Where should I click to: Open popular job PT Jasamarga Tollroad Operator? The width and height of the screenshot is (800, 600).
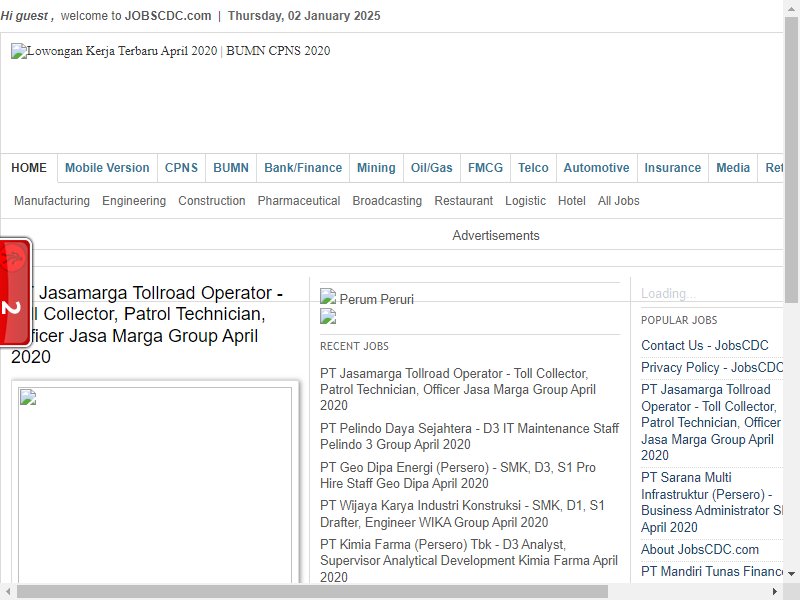[711, 422]
